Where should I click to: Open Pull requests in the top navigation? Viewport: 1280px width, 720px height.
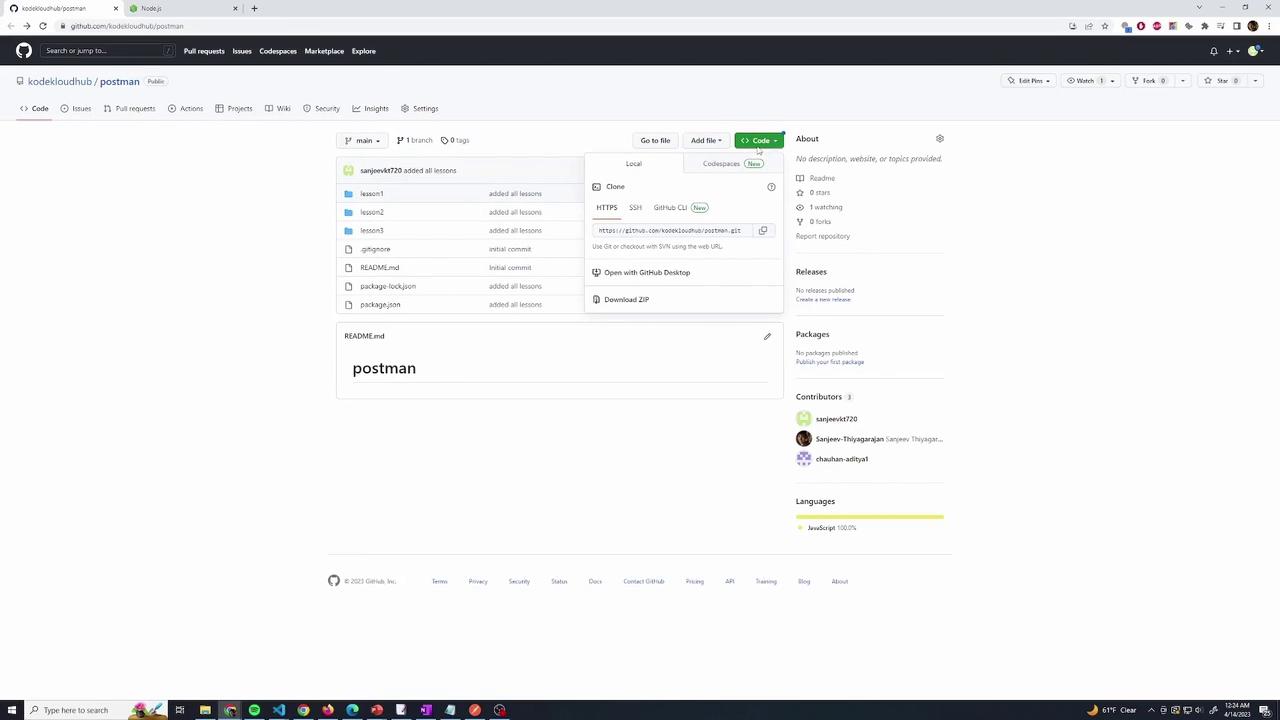click(204, 51)
